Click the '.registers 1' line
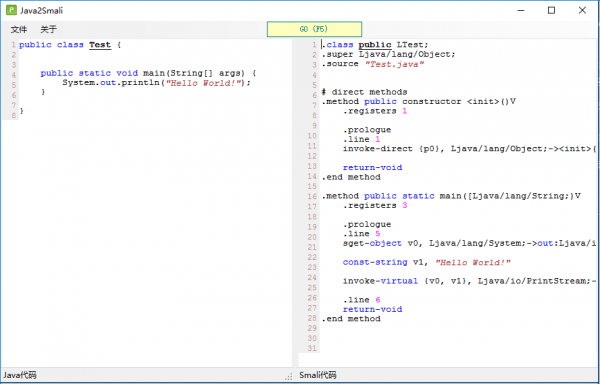Viewport: 600px width, 384px height. click(375, 111)
